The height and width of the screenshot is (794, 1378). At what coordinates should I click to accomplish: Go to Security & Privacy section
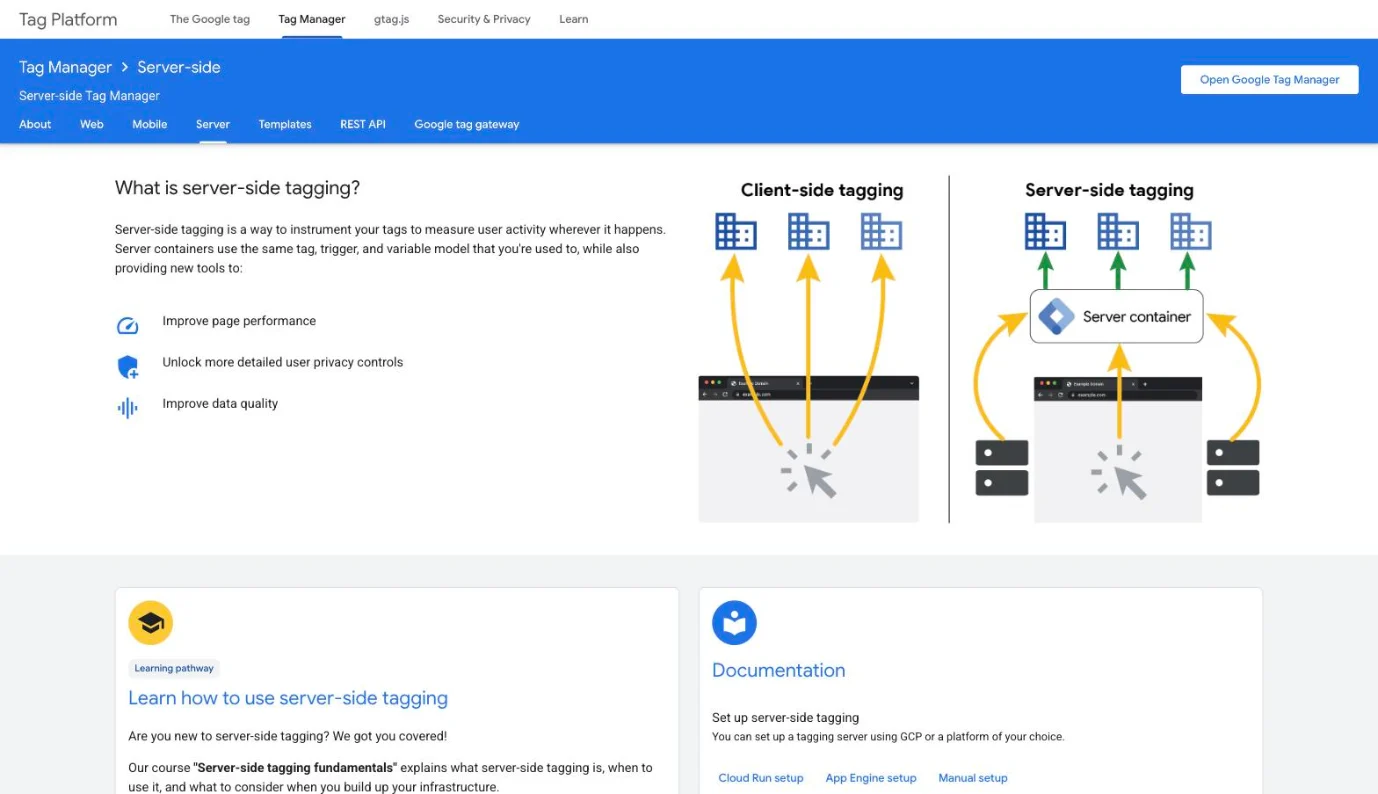[484, 19]
